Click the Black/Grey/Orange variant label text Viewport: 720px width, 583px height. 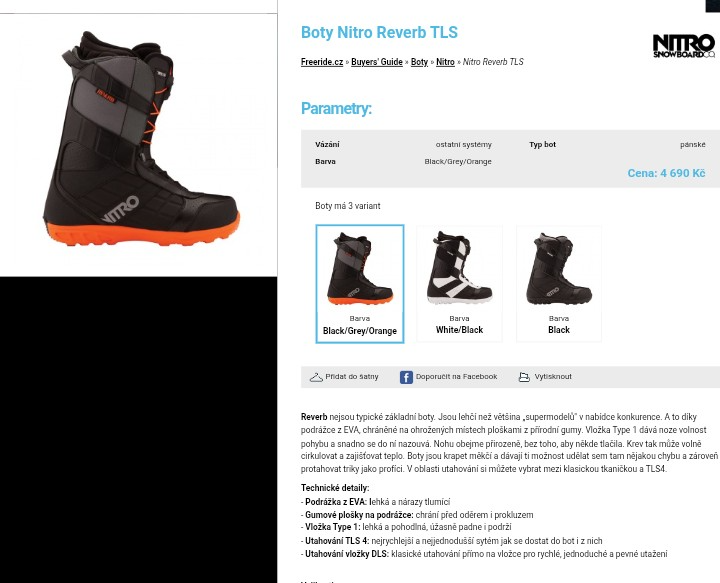coord(360,331)
